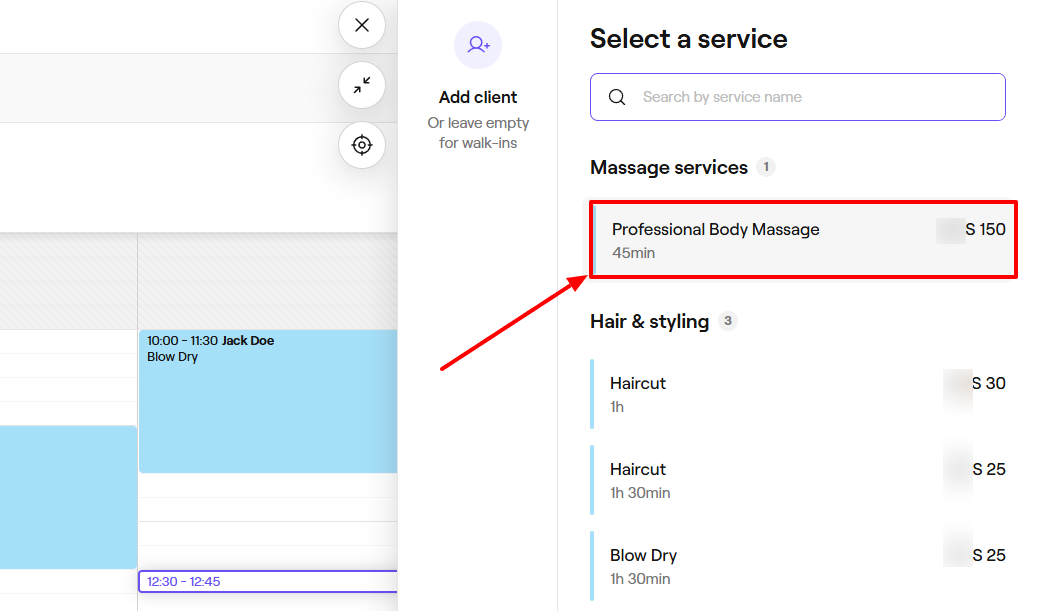Viewport: 1038px width, 611px height.
Task: Click the blue color bar beside Blow Dry
Action: coord(592,565)
